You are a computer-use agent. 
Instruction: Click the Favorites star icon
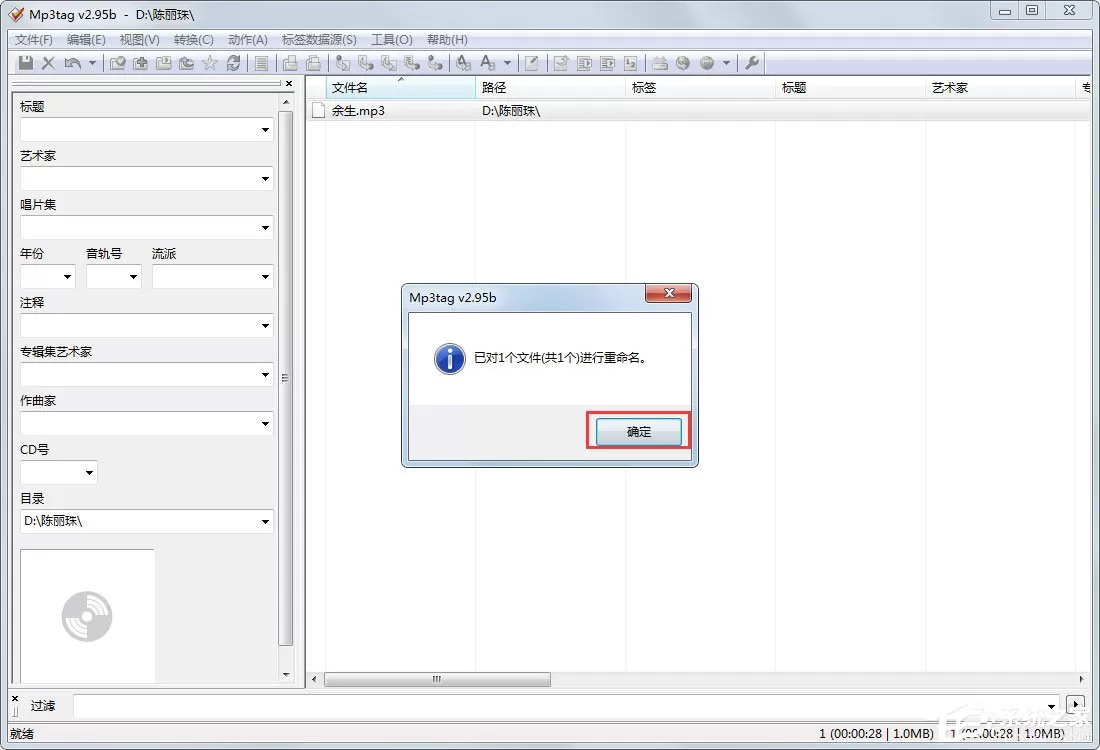click(x=210, y=63)
